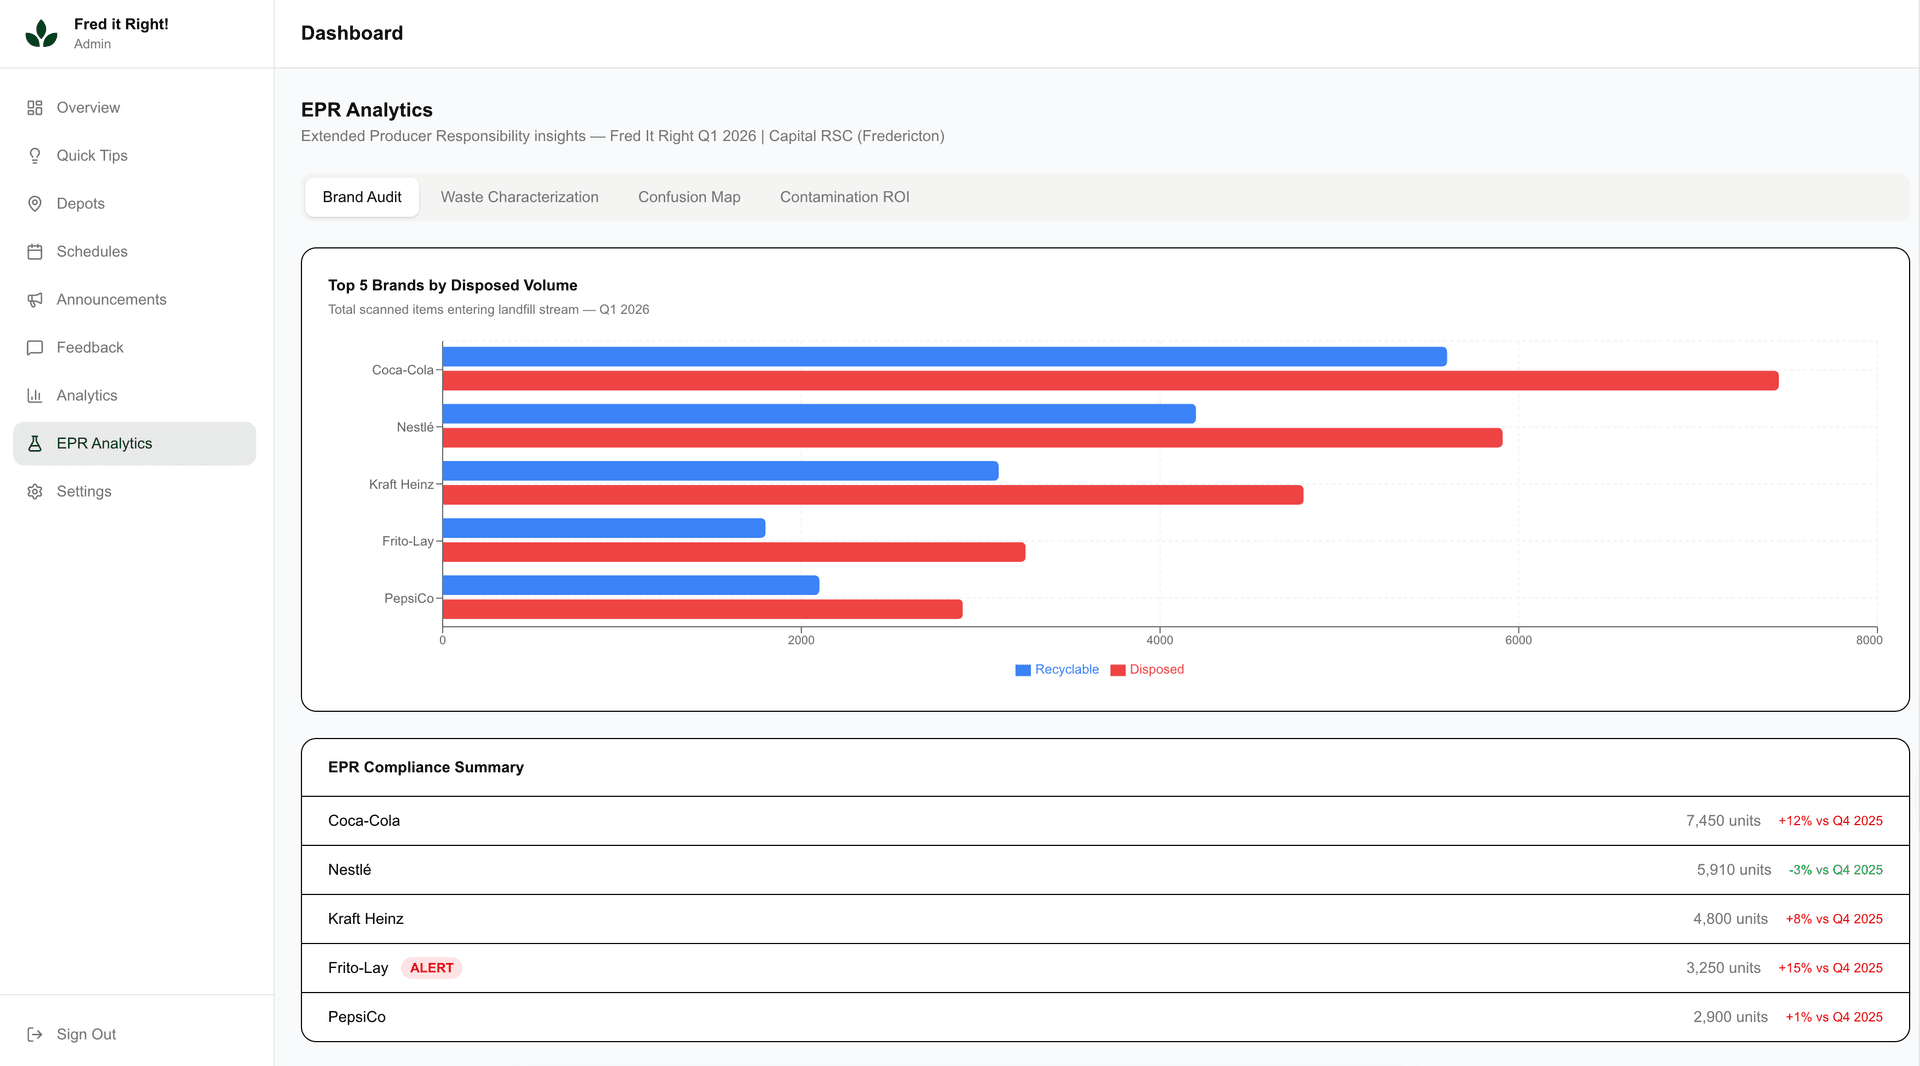Open the Analytics label in the sidebar
The image size is (1920, 1066).
click(x=87, y=396)
